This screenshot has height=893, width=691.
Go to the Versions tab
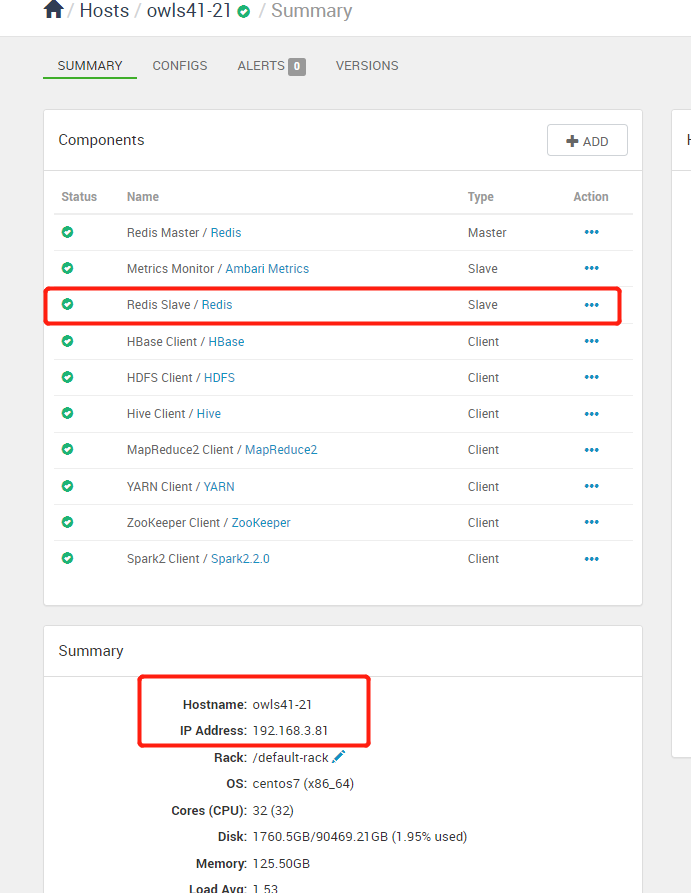[x=367, y=66]
